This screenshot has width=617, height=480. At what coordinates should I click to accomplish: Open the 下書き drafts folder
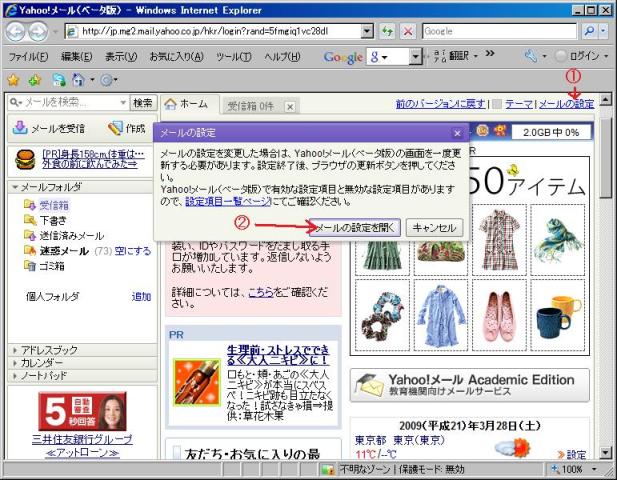click(53, 220)
